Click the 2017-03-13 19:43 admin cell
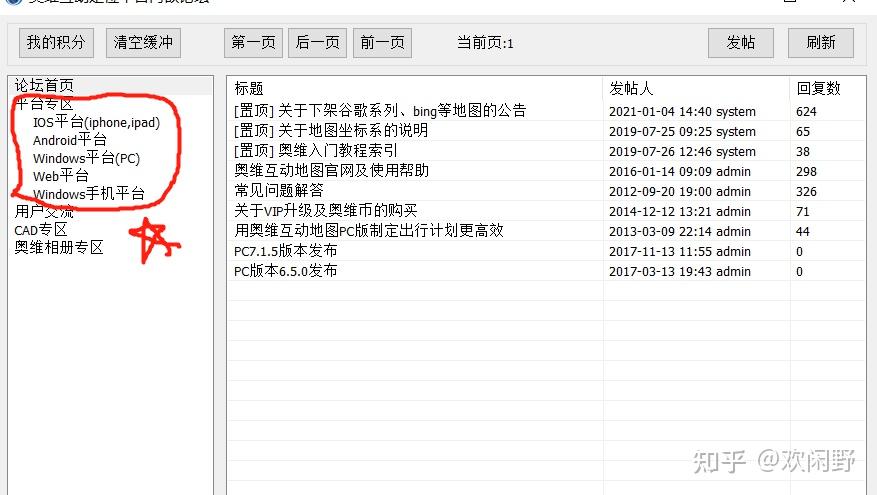Viewport: 877px width, 495px height. (x=680, y=272)
